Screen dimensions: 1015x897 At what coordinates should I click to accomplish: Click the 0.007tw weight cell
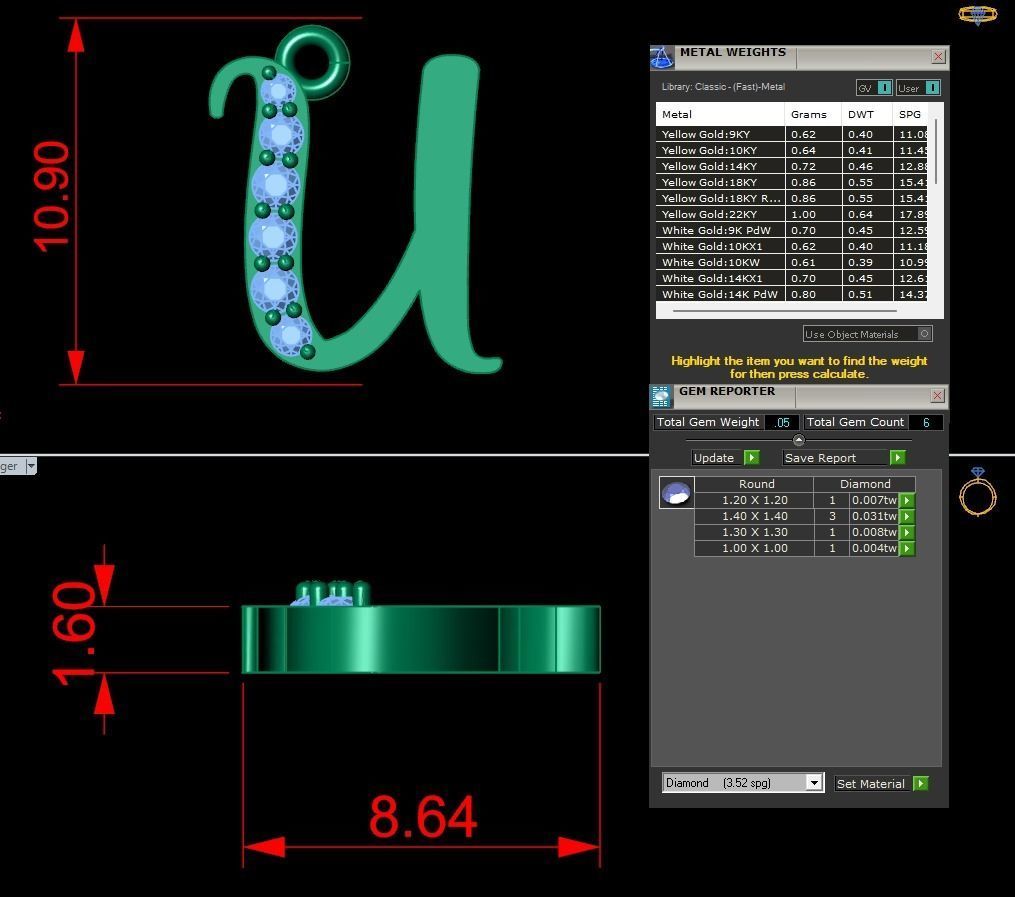tap(874, 500)
